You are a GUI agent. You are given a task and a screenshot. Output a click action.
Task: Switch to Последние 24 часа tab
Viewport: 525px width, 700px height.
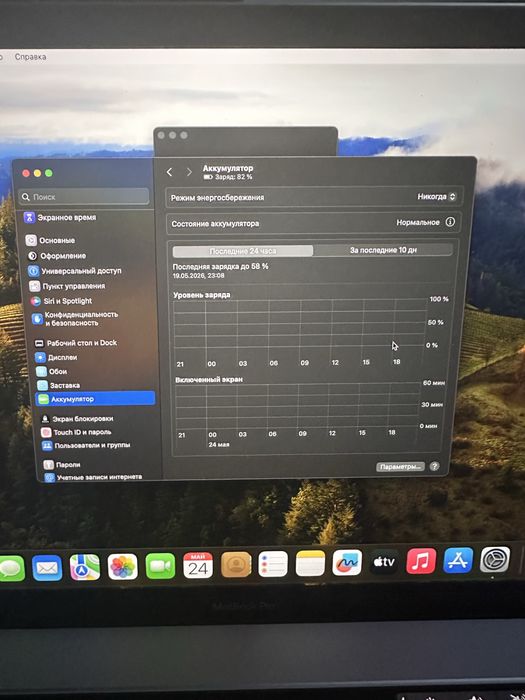[243, 251]
